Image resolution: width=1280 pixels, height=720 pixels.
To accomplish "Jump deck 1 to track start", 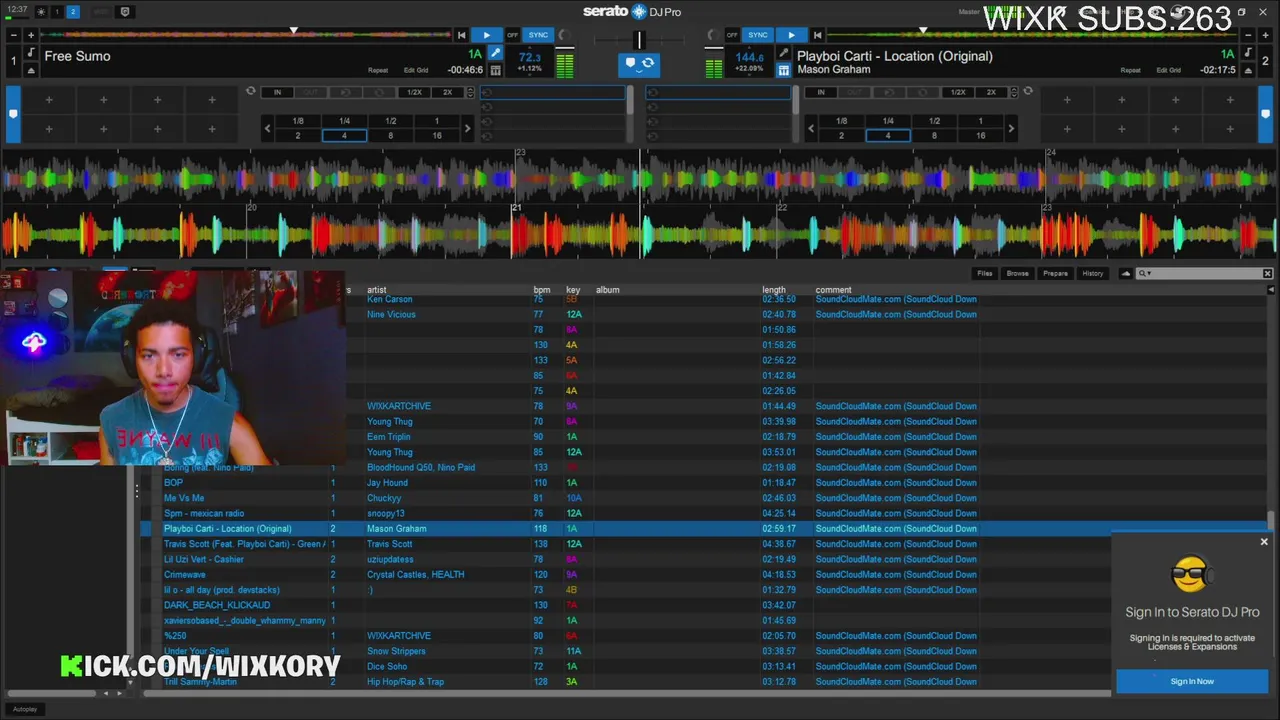I will click(461, 35).
